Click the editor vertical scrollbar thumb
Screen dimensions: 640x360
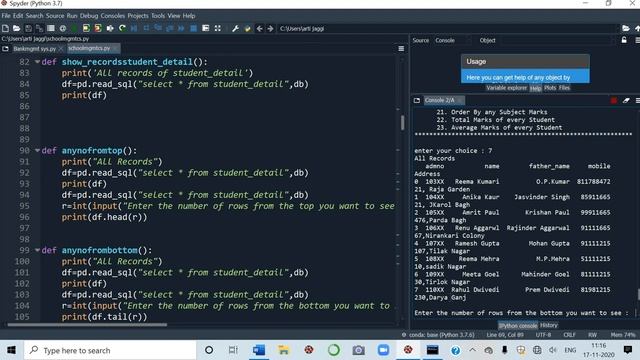(x=402, y=122)
